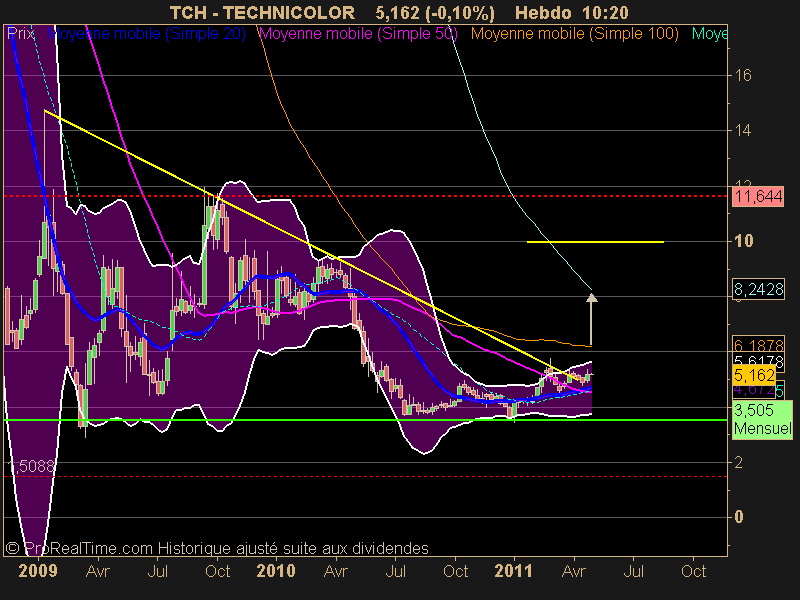Image resolution: width=800 pixels, height=600 pixels.
Task: Click the 0 value on the price axis
Action: [x=738, y=517]
